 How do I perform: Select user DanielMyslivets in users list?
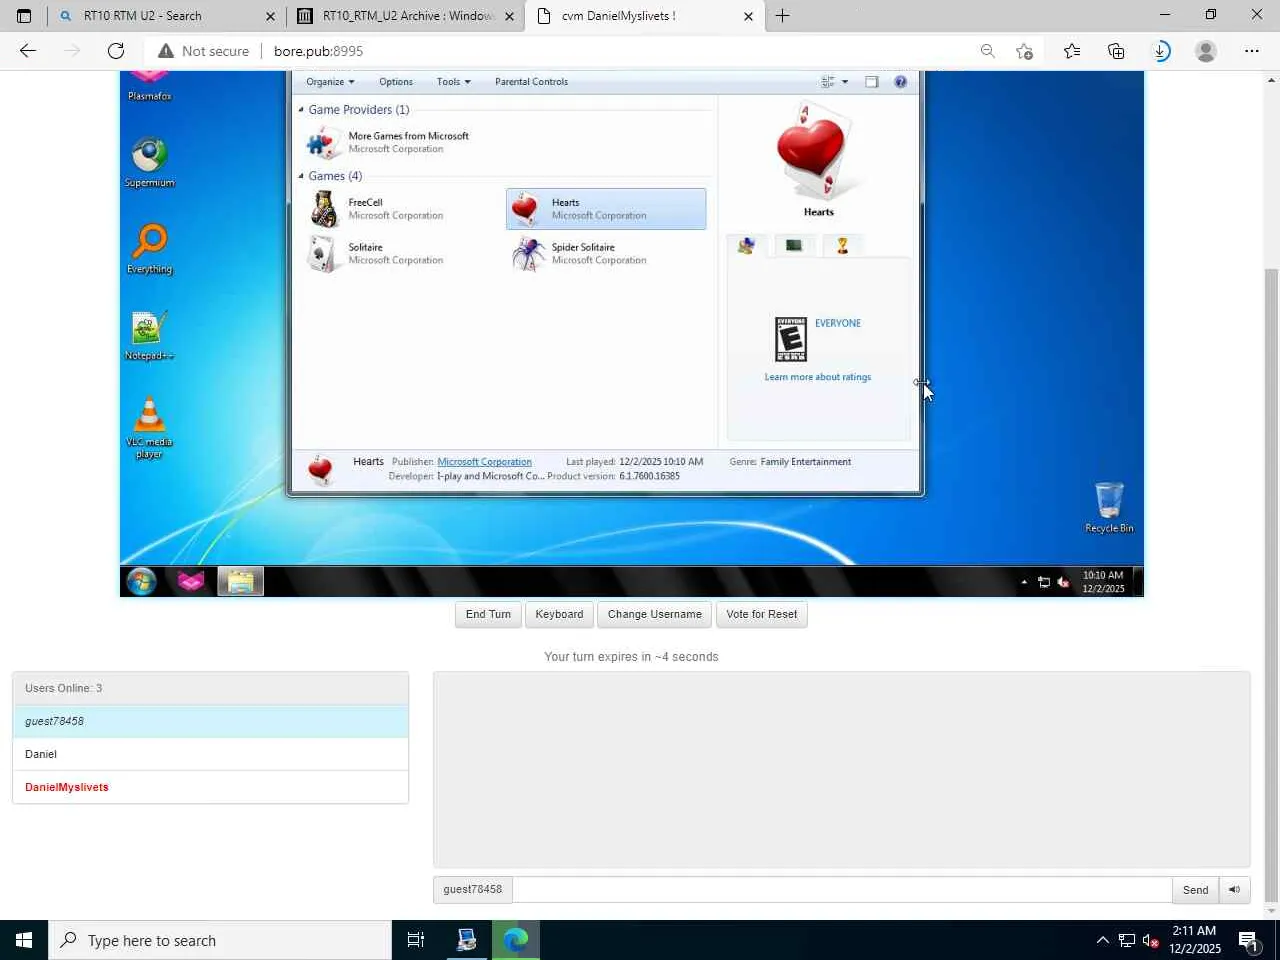point(210,787)
